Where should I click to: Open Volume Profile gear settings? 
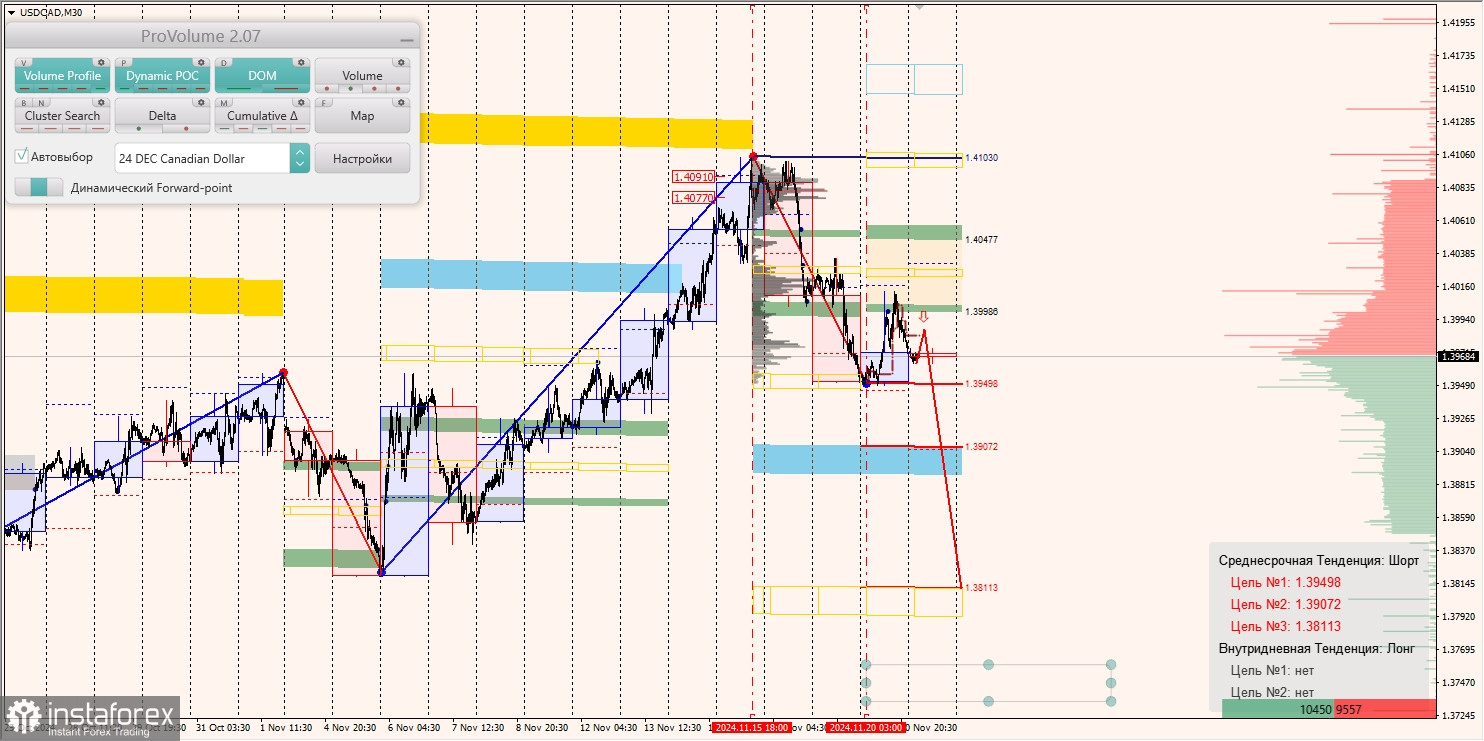[101, 62]
